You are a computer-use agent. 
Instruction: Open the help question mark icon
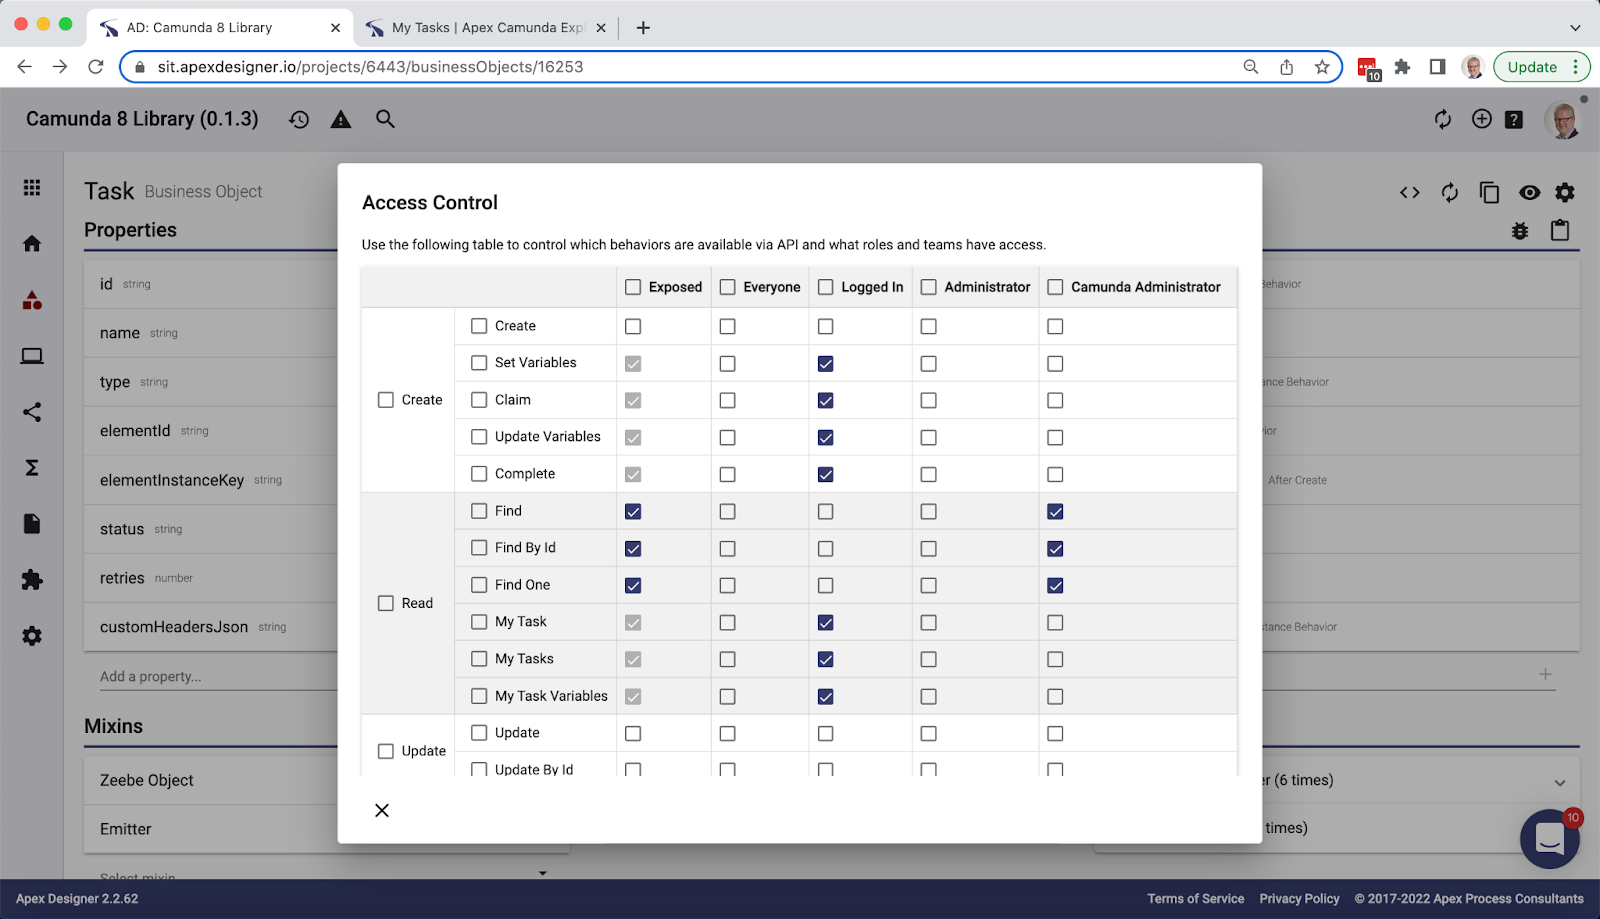tap(1514, 120)
